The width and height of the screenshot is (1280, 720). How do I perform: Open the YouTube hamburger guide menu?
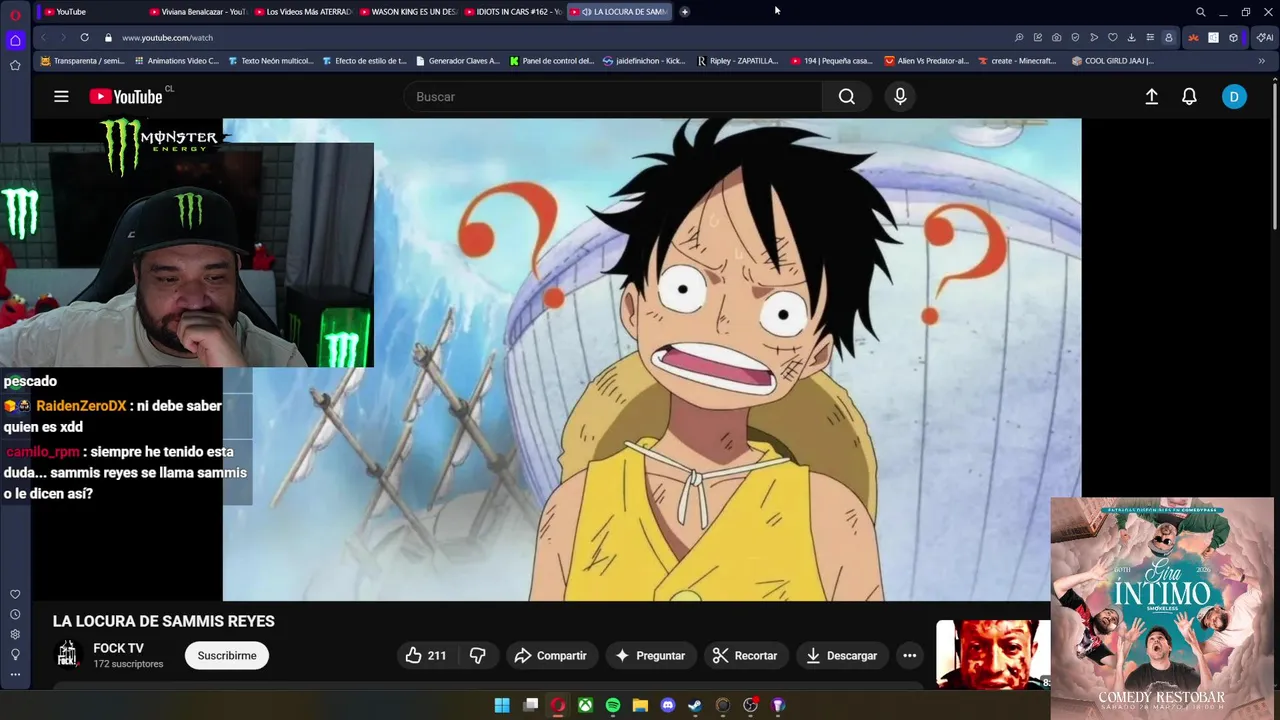tap(61, 96)
